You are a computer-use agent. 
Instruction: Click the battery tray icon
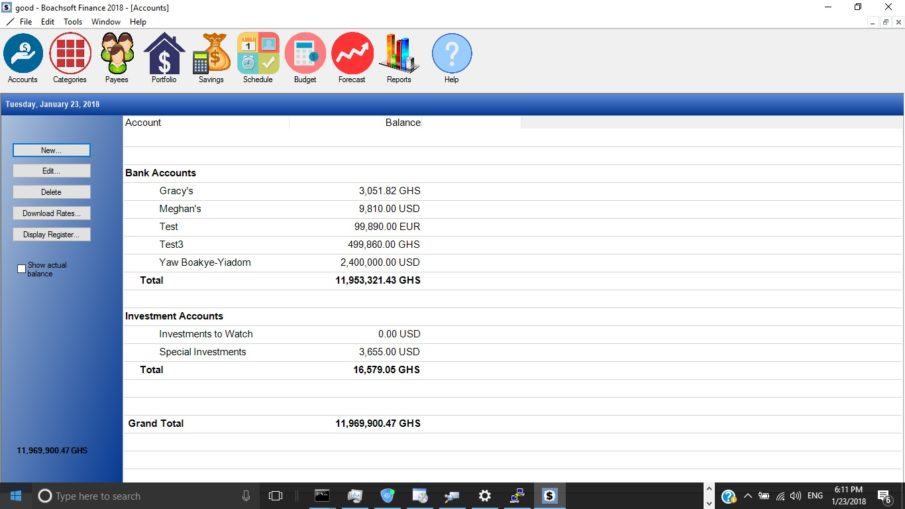(764, 496)
